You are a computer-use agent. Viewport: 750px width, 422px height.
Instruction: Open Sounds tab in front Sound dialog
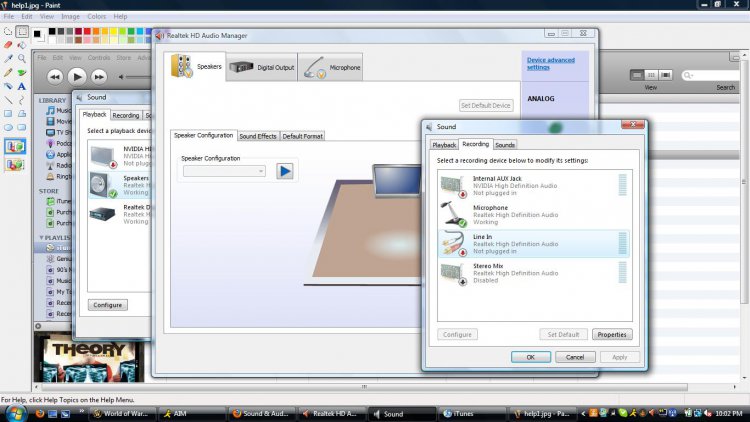tap(505, 145)
